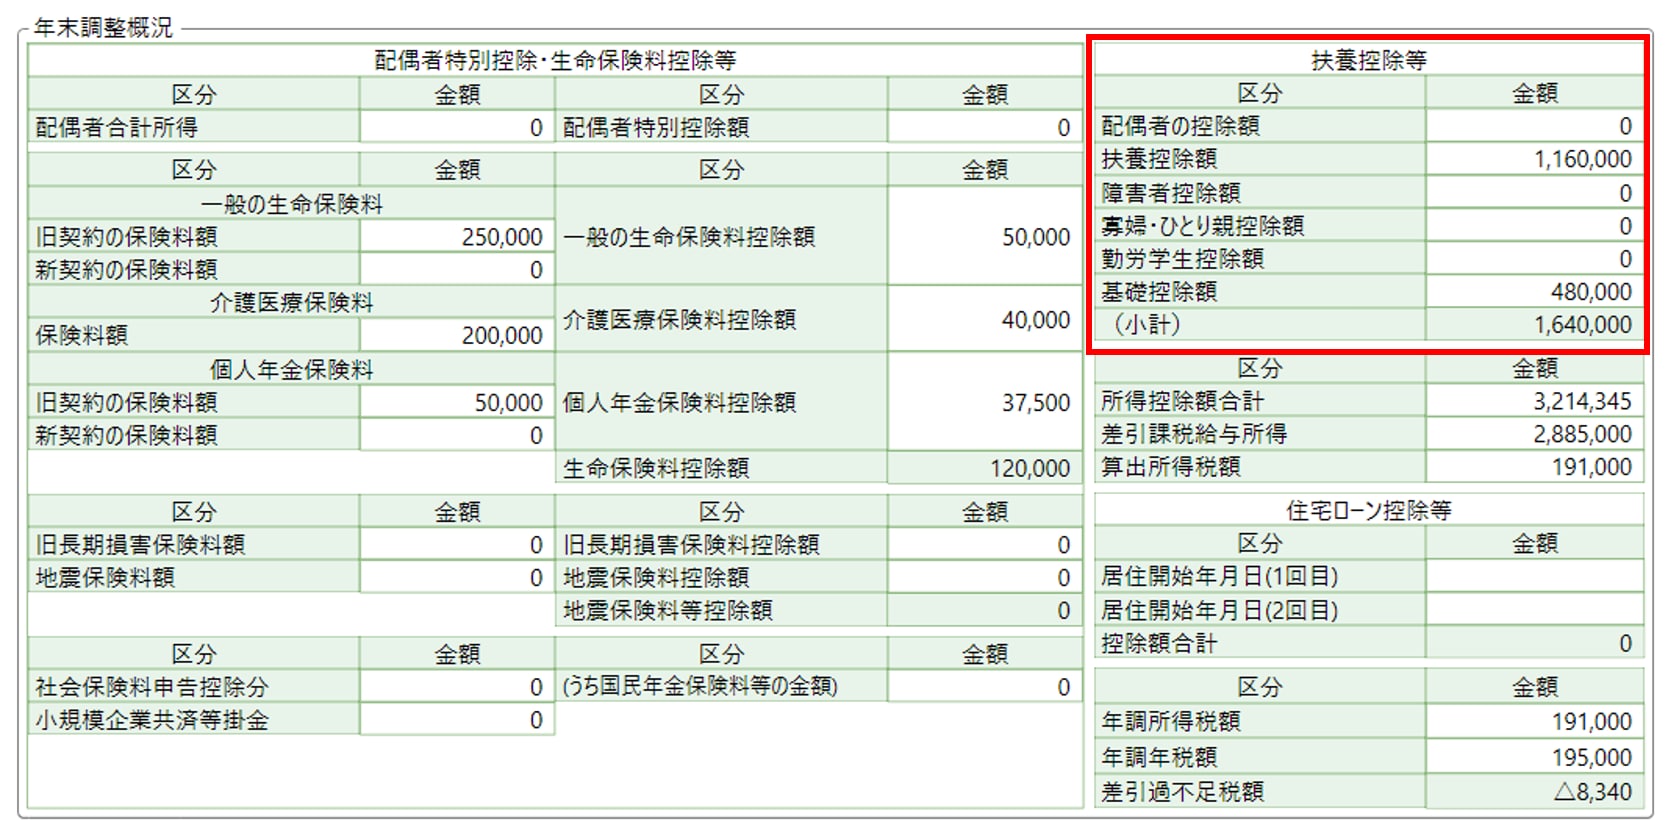Click the 新契約の保険料額 field under 一般の生命保険料
Screen dimensions: 1668x833
pos(457,269)
